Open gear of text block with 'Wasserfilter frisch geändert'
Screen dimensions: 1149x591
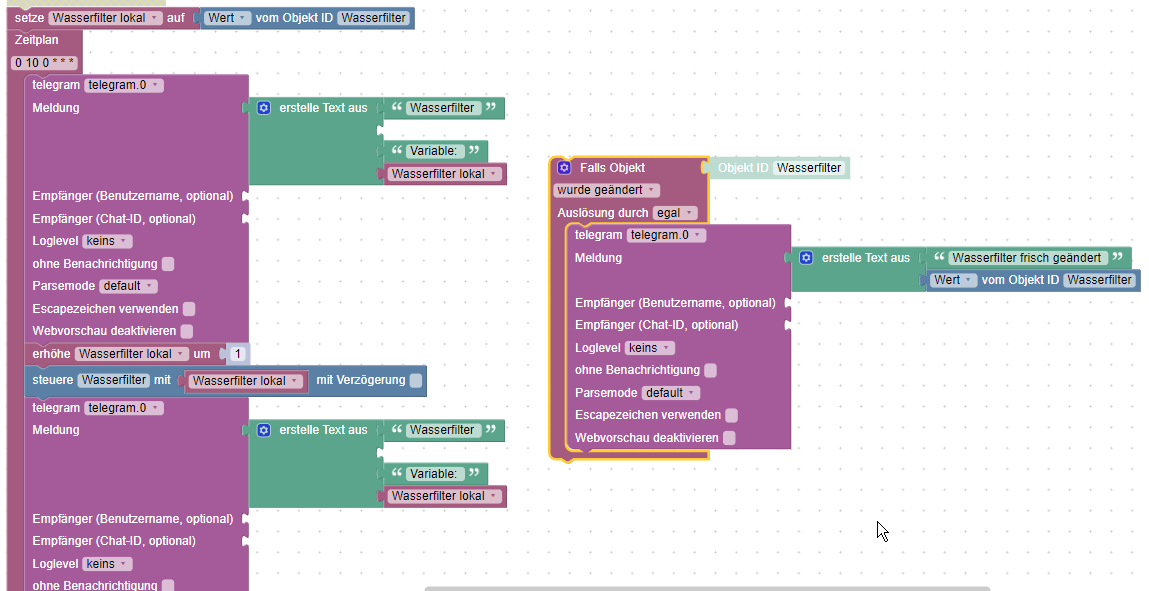pyautogui.click(x=806, y=258)
